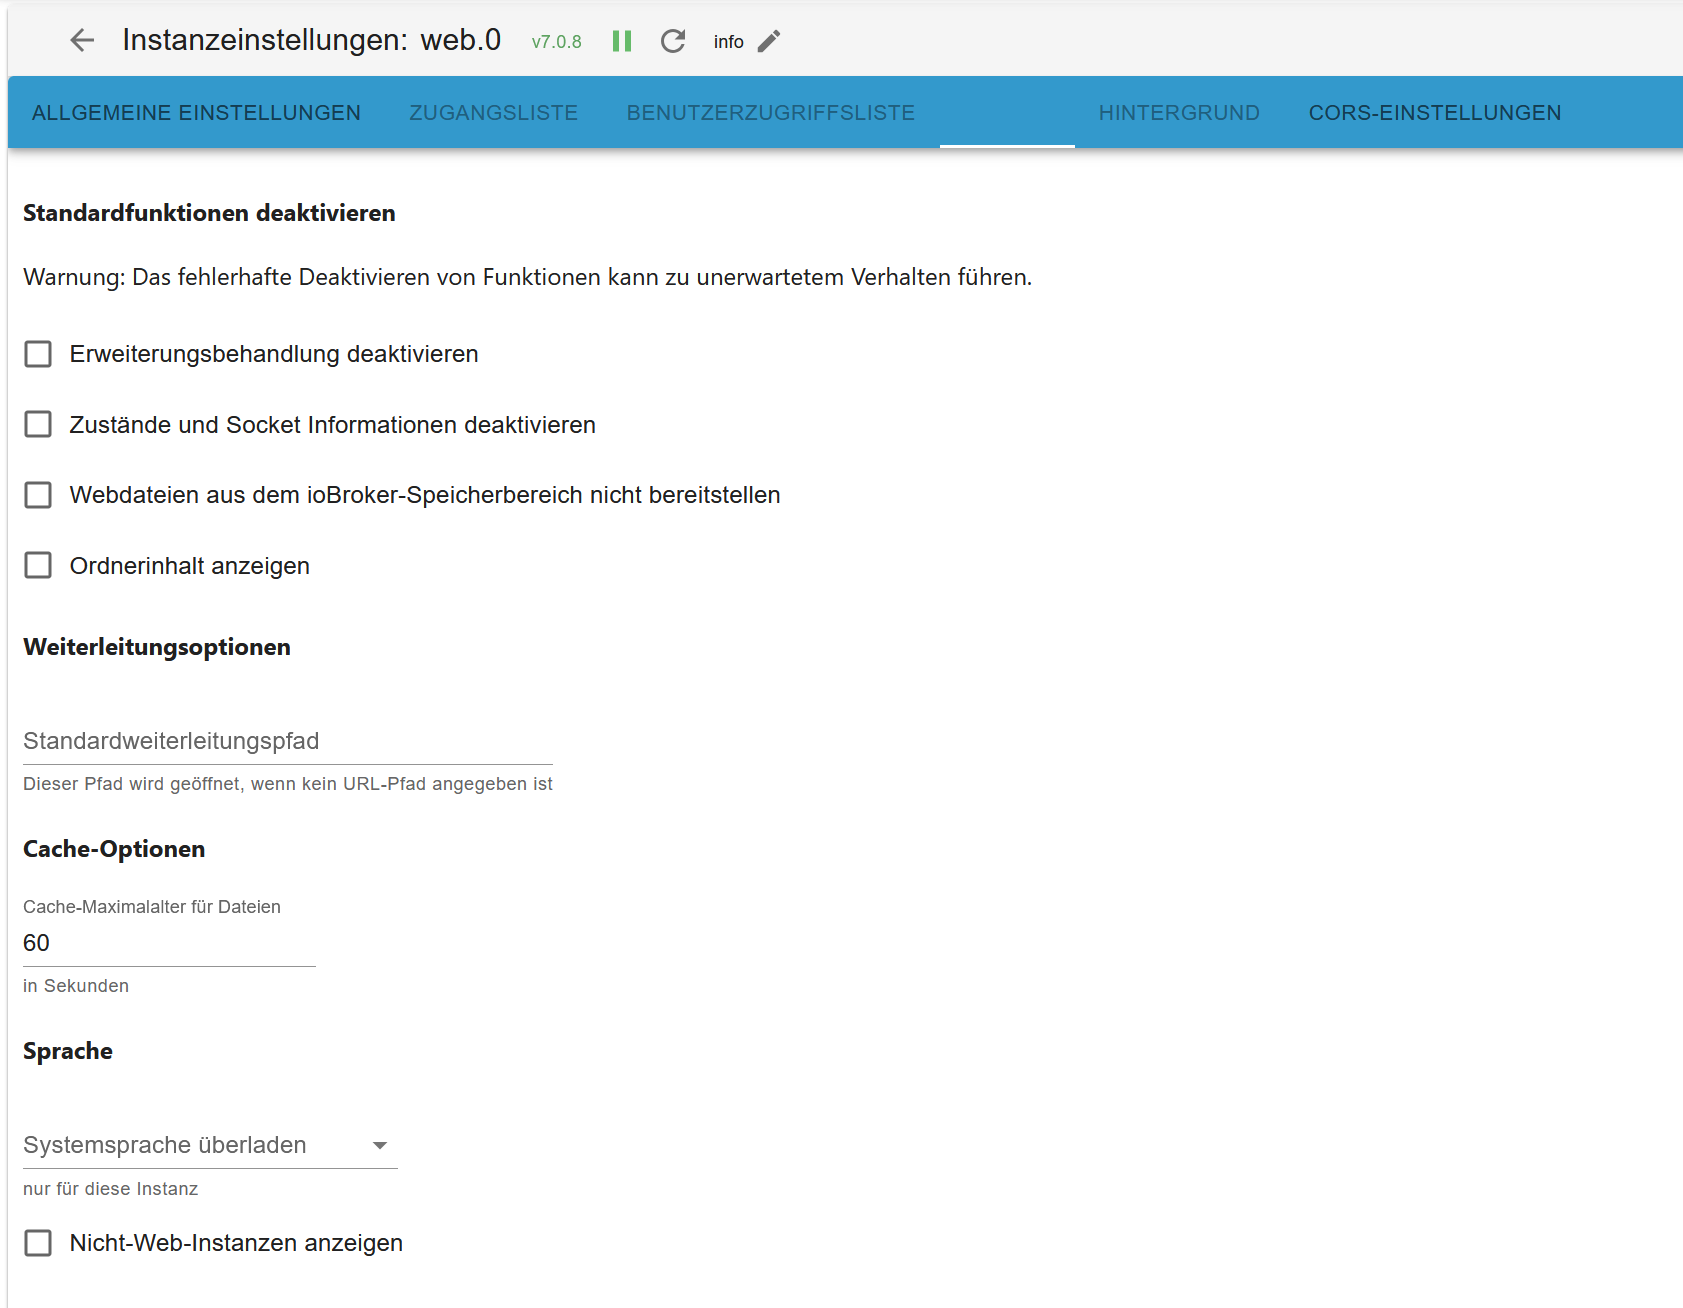Click the info log level text

[728, 42]
